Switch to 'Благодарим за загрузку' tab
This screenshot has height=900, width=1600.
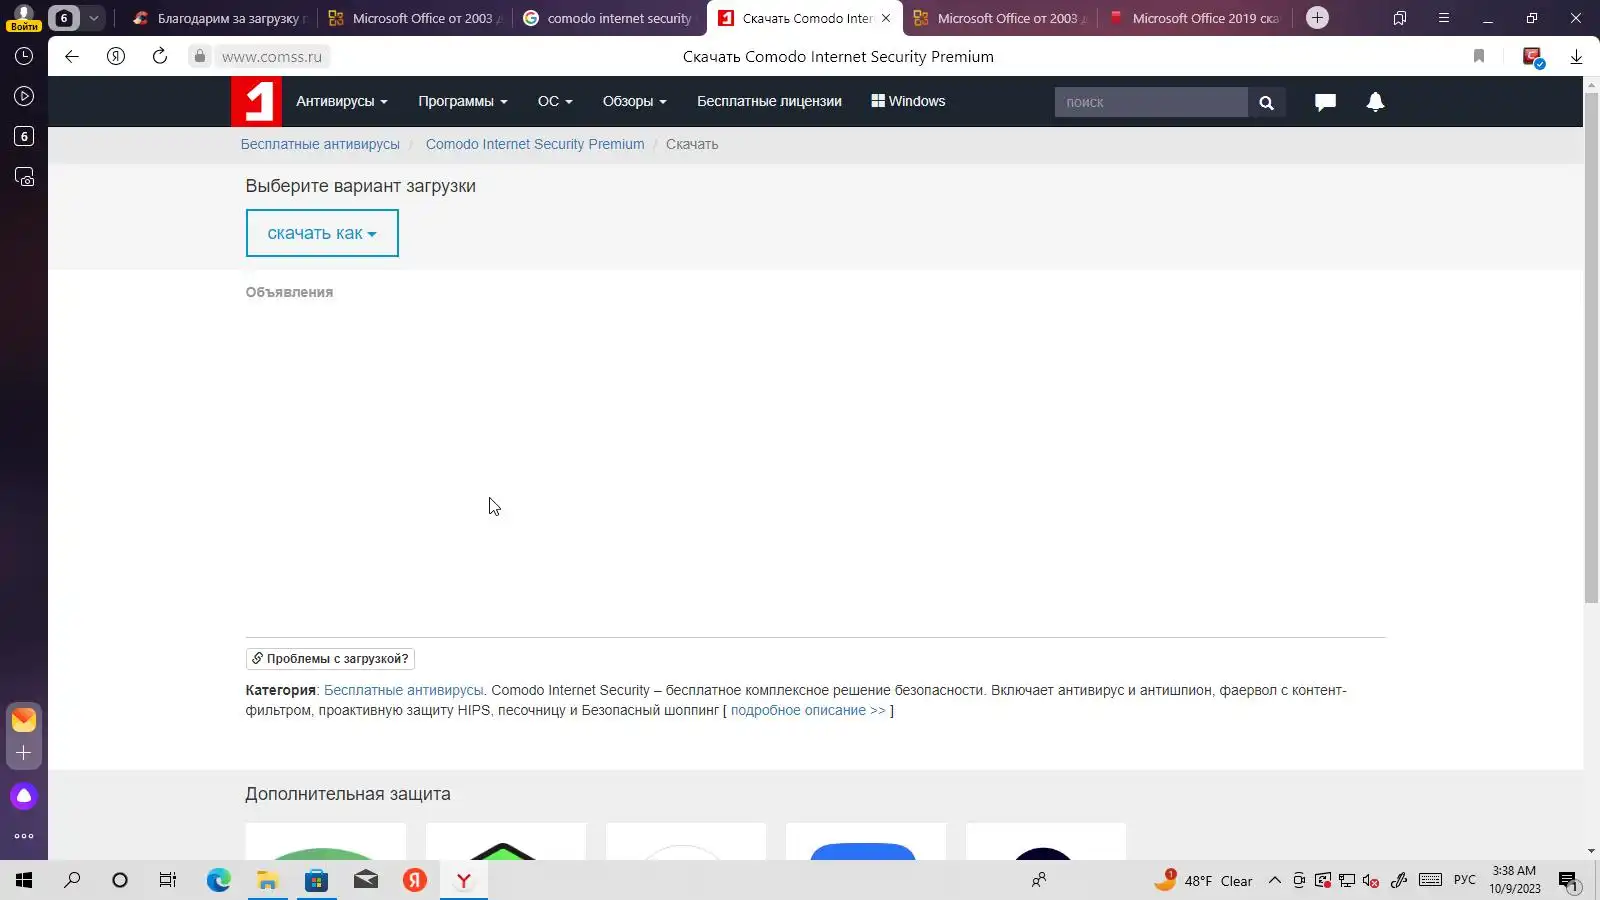tap(219, 18)
